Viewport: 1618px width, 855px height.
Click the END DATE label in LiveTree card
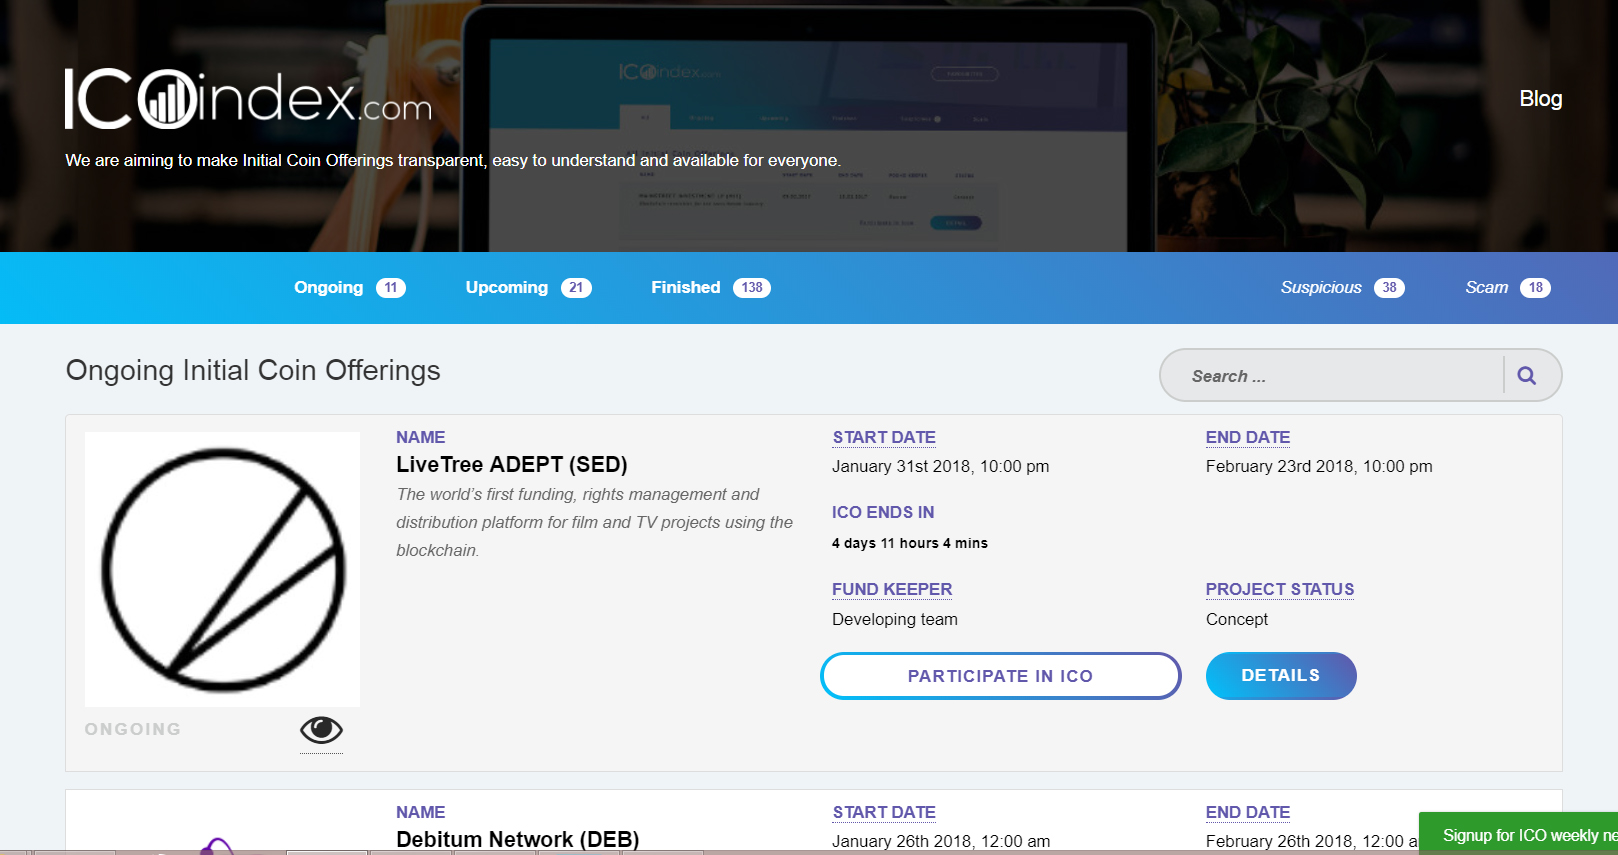tap(1248, 438)
